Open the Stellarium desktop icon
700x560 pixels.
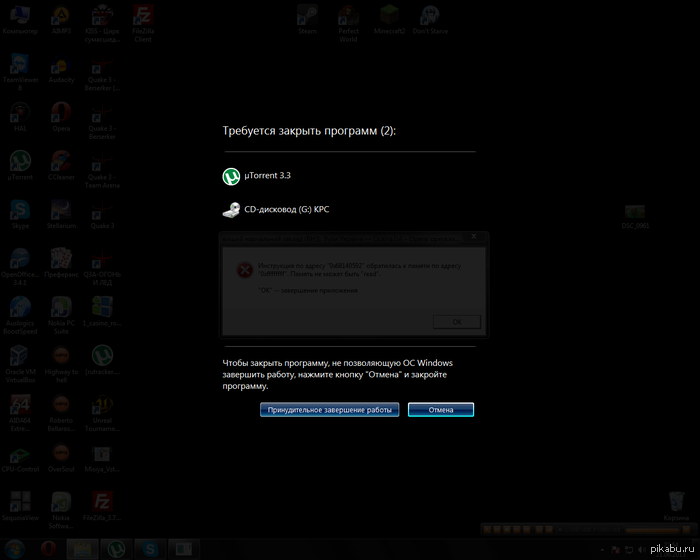tap(61, 210)
